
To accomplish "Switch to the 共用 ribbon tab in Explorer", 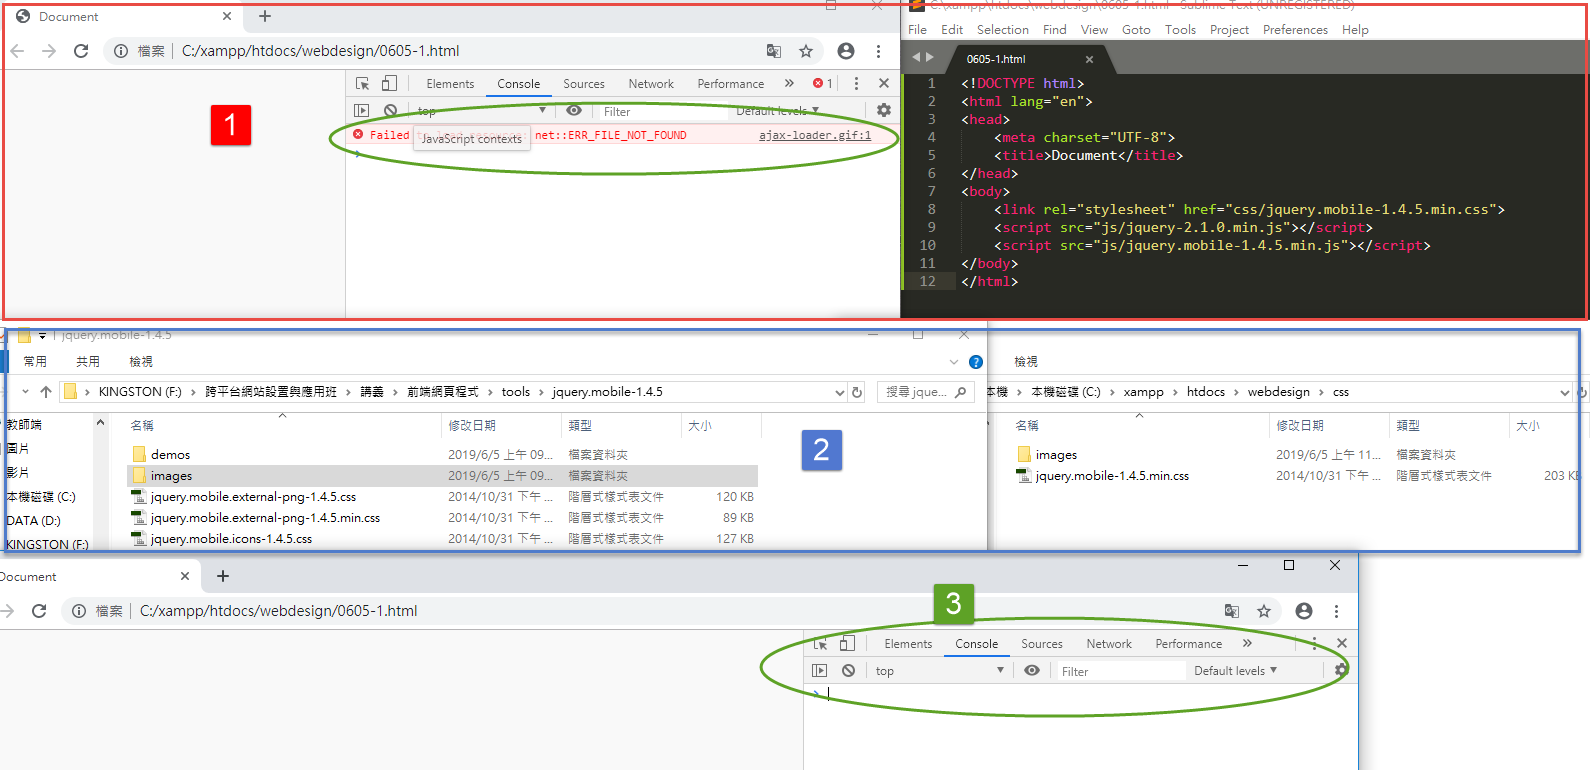I will [88, 362].
